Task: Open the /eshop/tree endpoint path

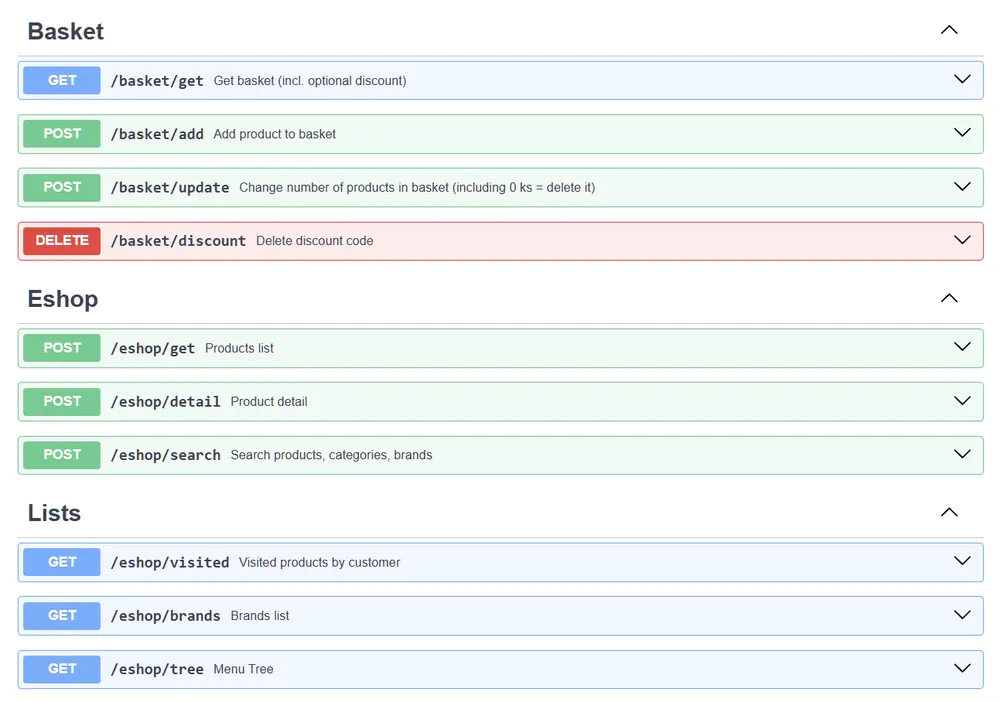Action: [157, 670]
